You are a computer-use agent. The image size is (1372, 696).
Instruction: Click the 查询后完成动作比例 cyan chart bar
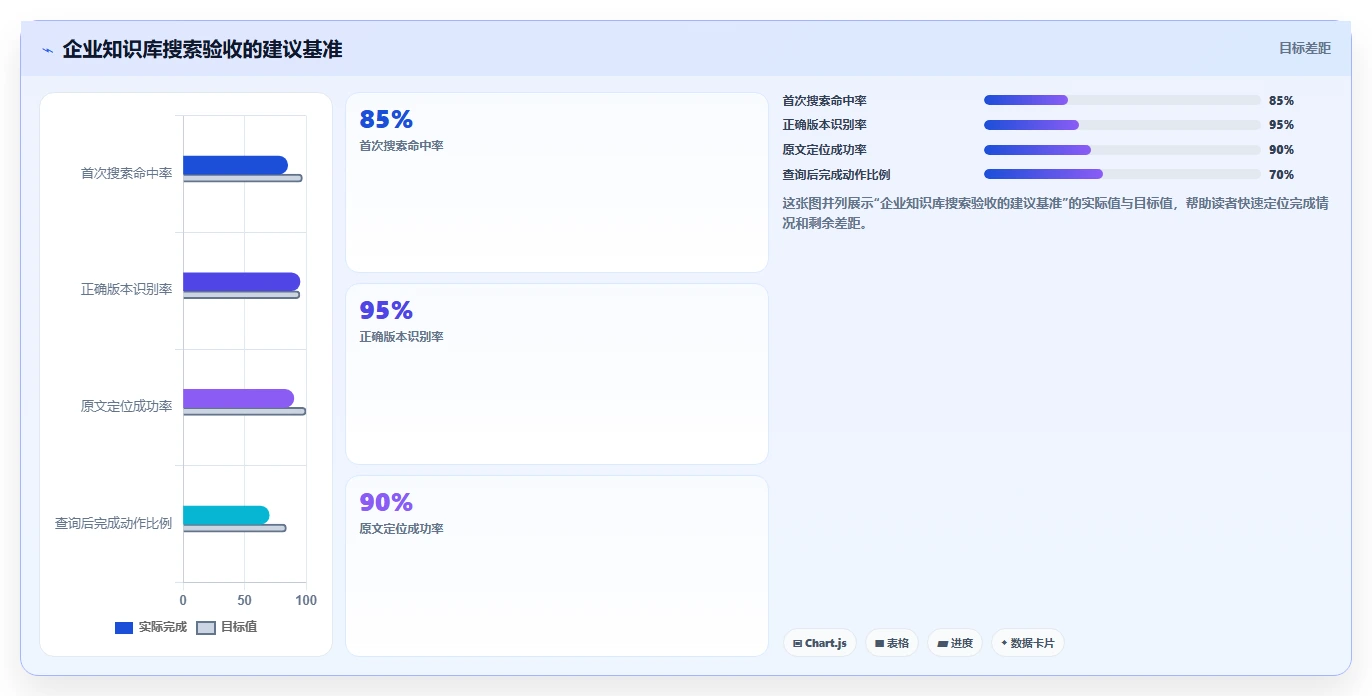point(226,515)
